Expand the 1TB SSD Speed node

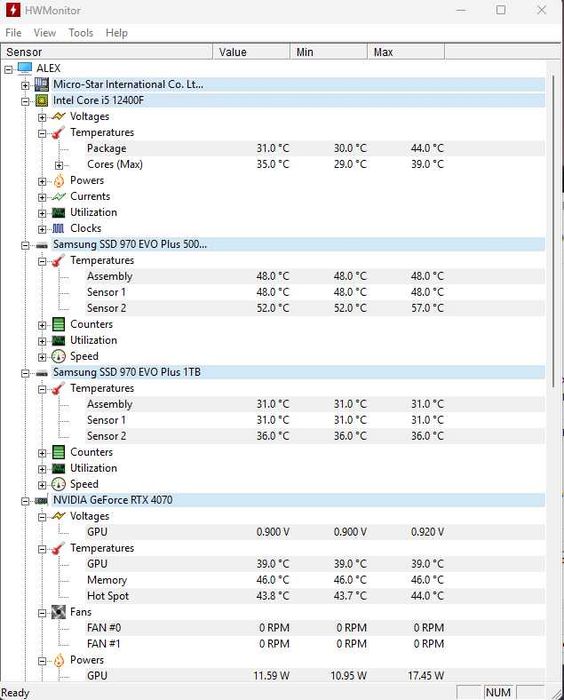coord(42,485)
